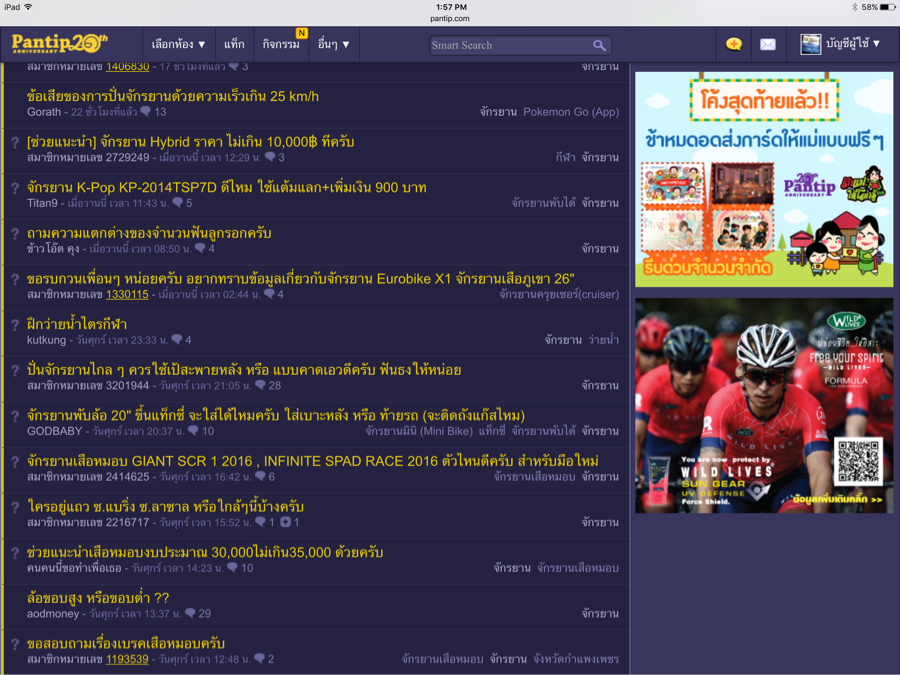Click the จักรยานครุยเซอร์(cruiser) tag
900x675 pixels.
(559, 294)
